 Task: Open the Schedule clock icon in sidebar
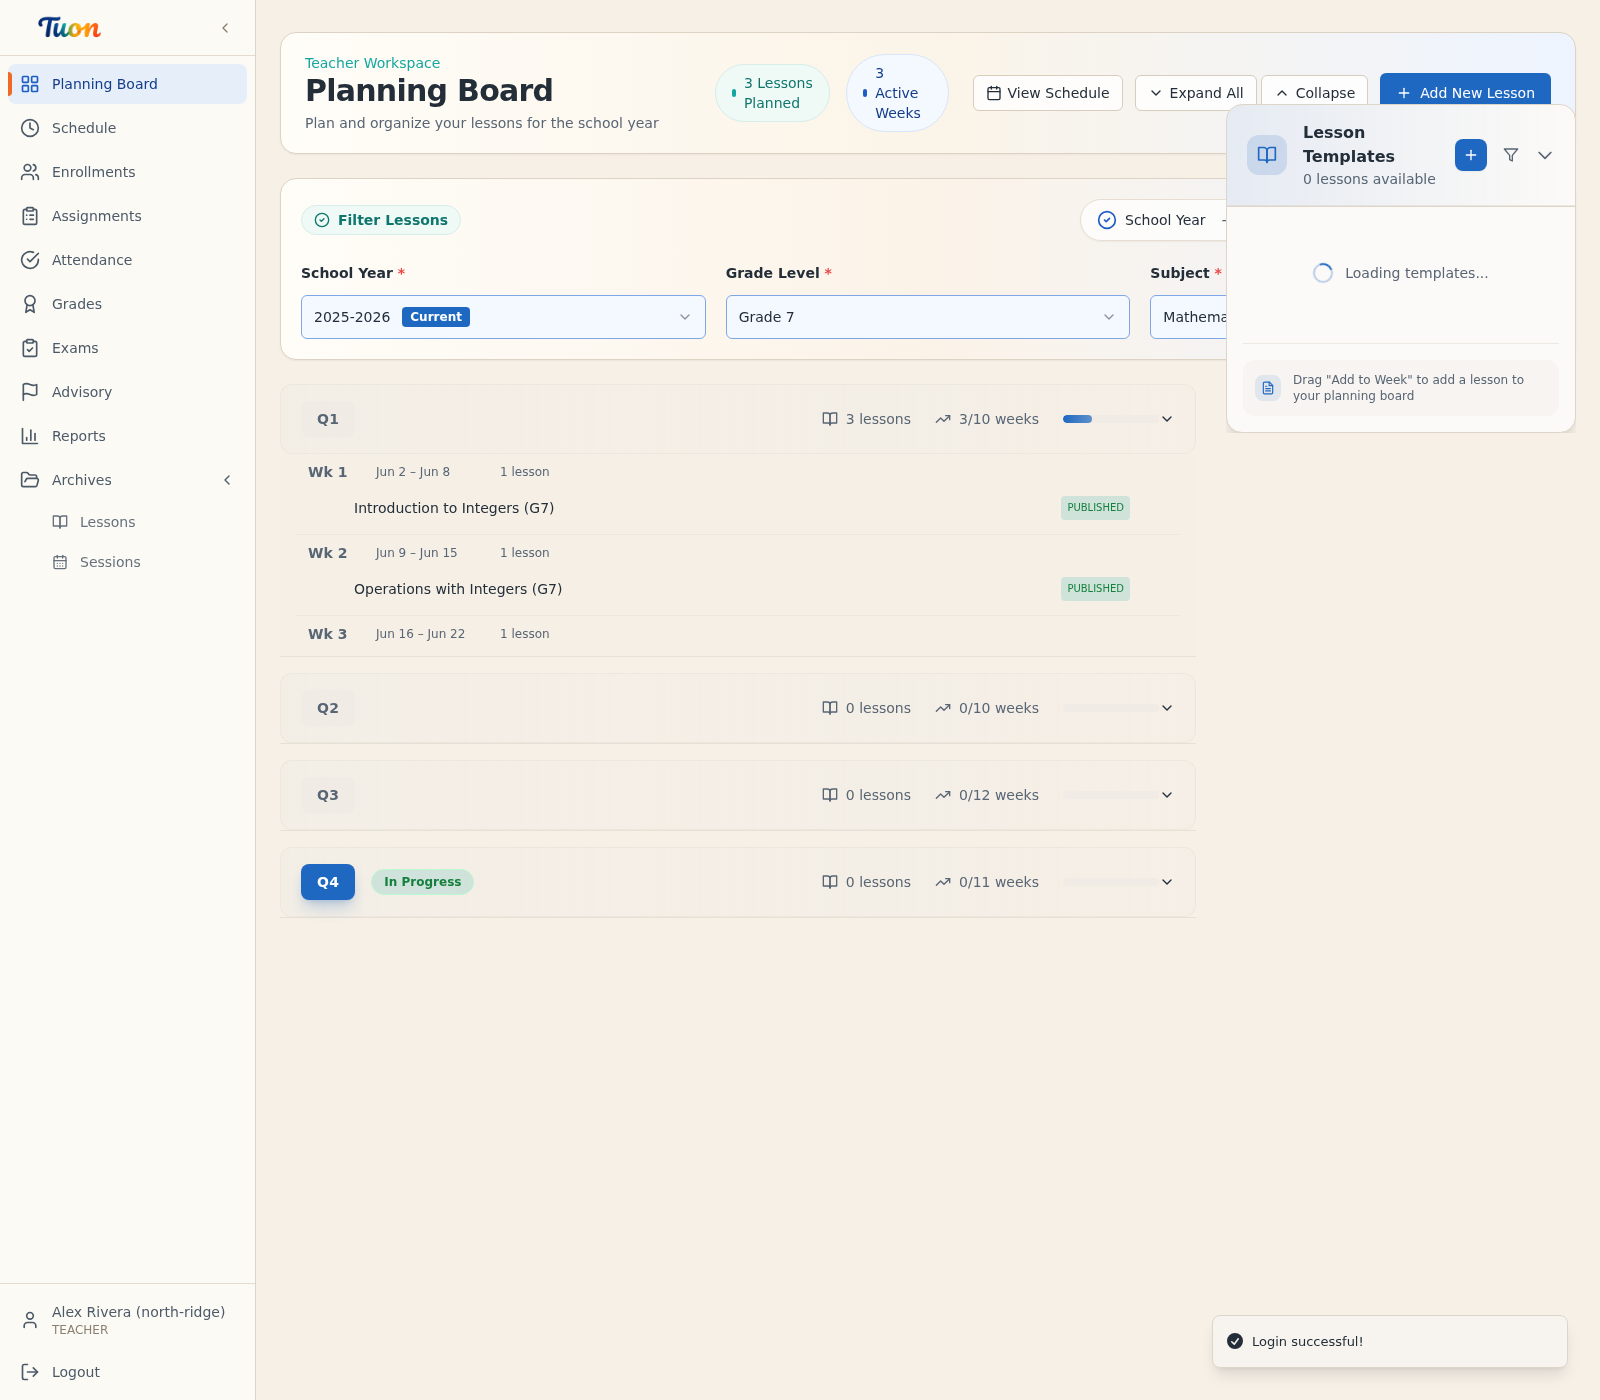pyautogui.click(x=30, y=128)
